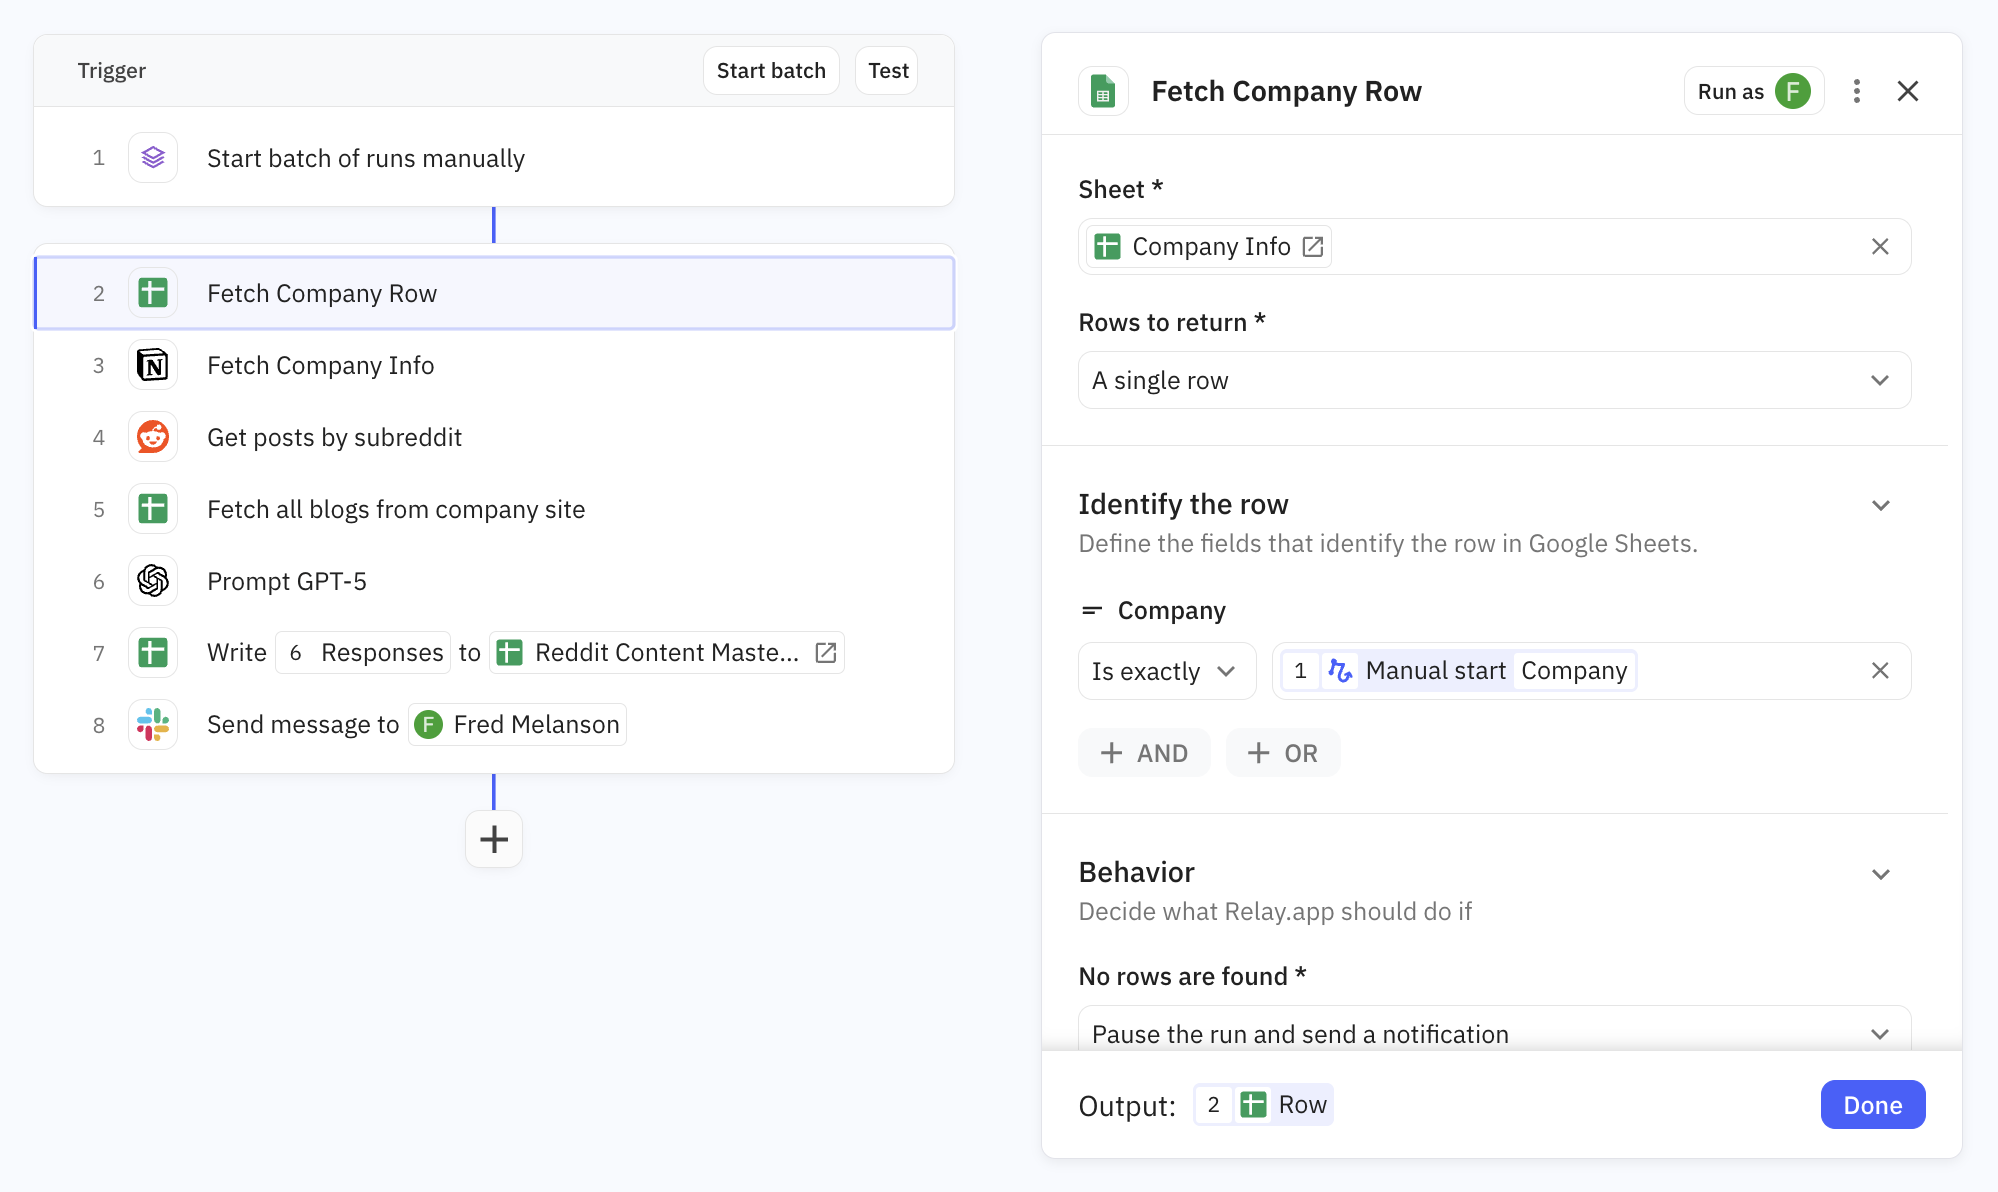This screenshot has height=1192, width=1998.
Task: Open Company Info sheet external link icon
Action: click(x=1313, y=247)
